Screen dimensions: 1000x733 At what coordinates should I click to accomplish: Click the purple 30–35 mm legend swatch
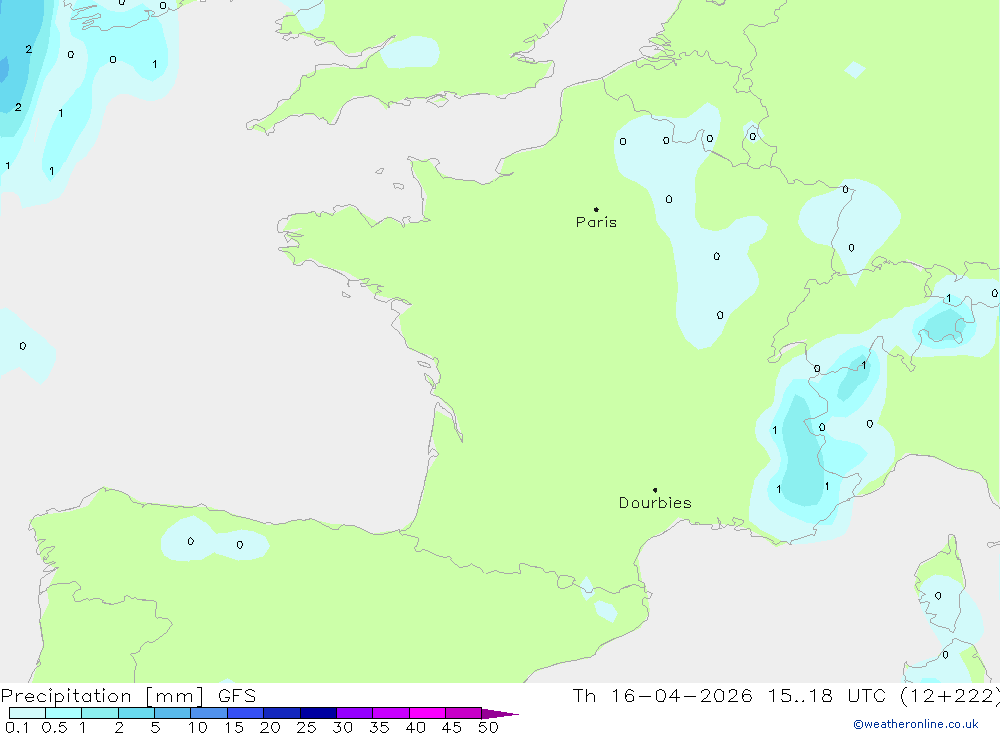(x=354, y=713)
